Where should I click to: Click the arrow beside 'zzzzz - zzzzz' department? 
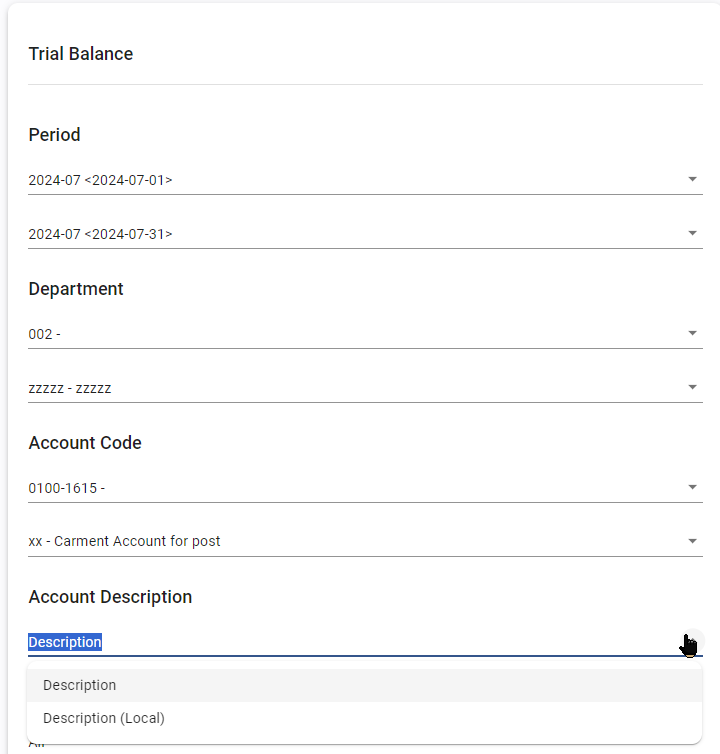[x=692, y=388]
